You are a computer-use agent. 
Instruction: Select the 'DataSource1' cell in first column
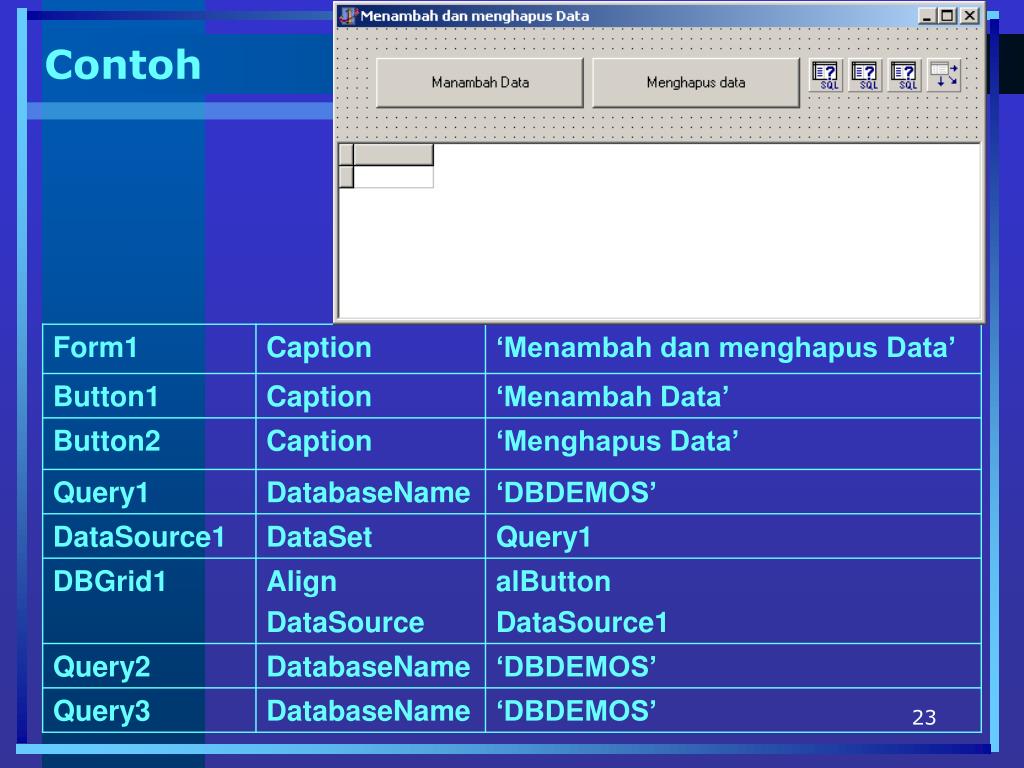[149, 536]
